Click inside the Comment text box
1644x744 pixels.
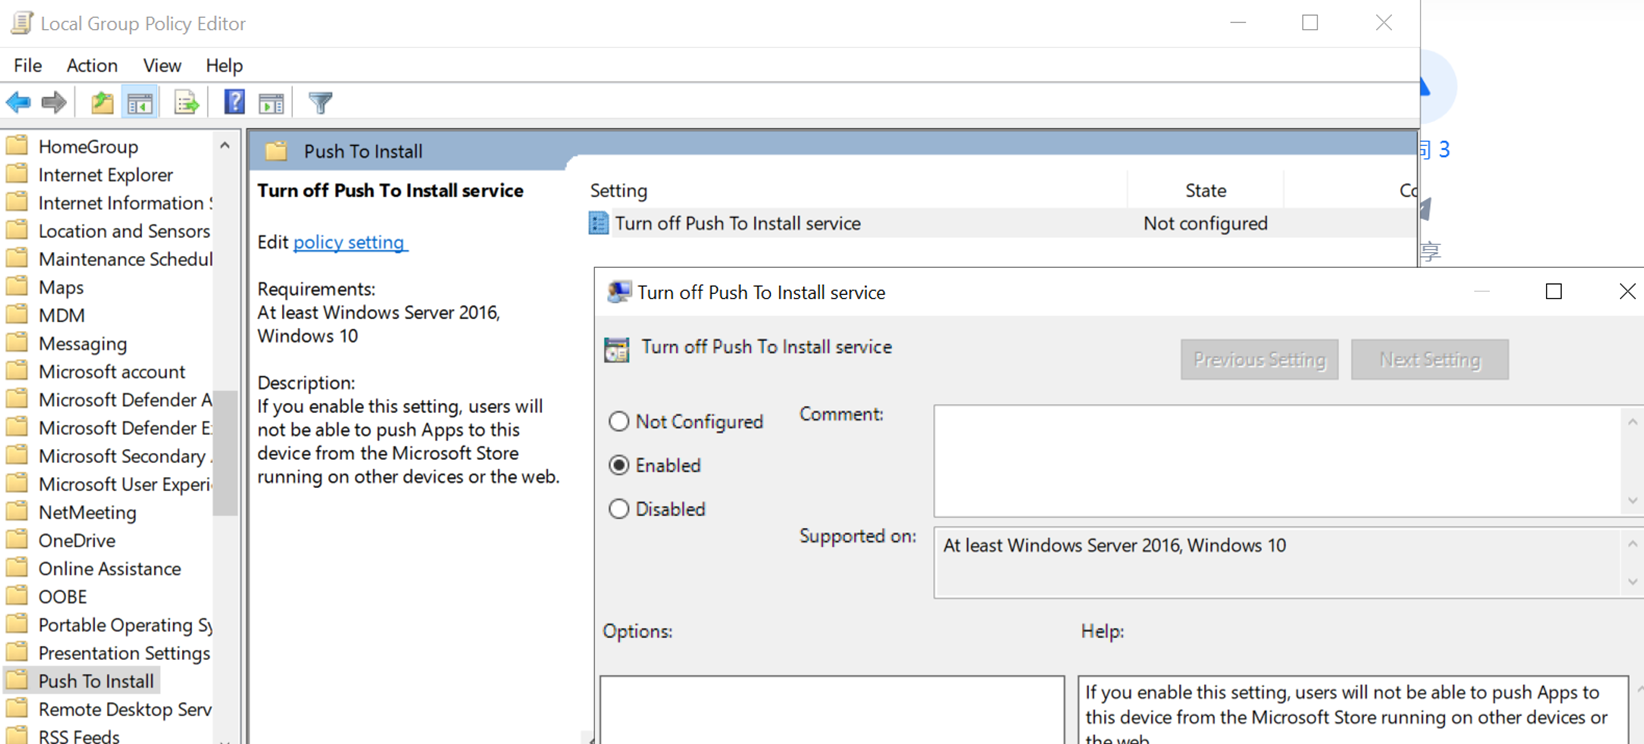pos(1278,461)
